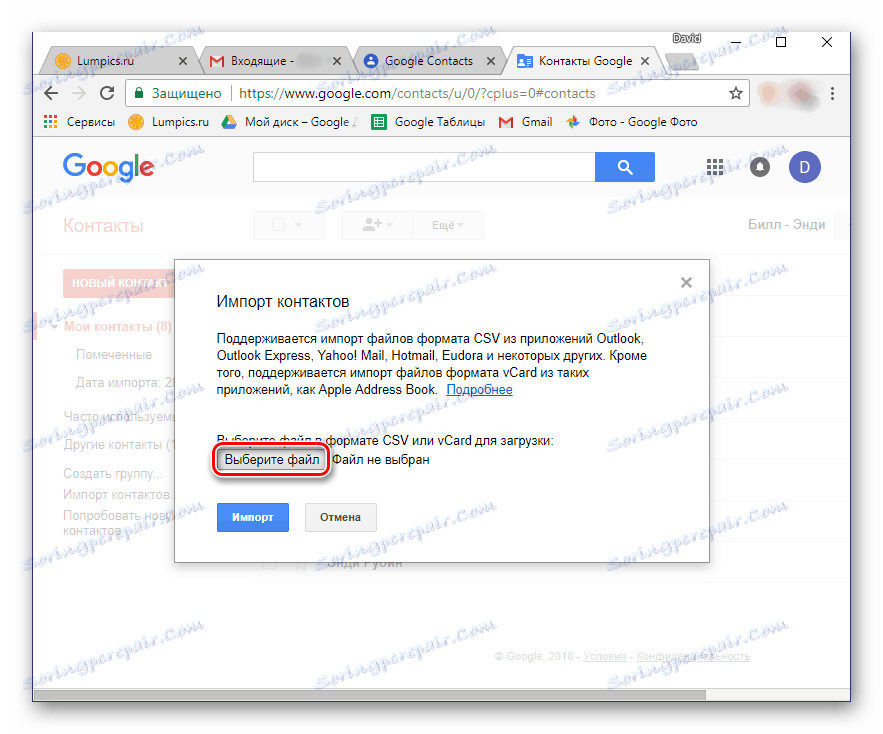Reload the page with refresh icon
883x734 pixels.
pos(107,93)
